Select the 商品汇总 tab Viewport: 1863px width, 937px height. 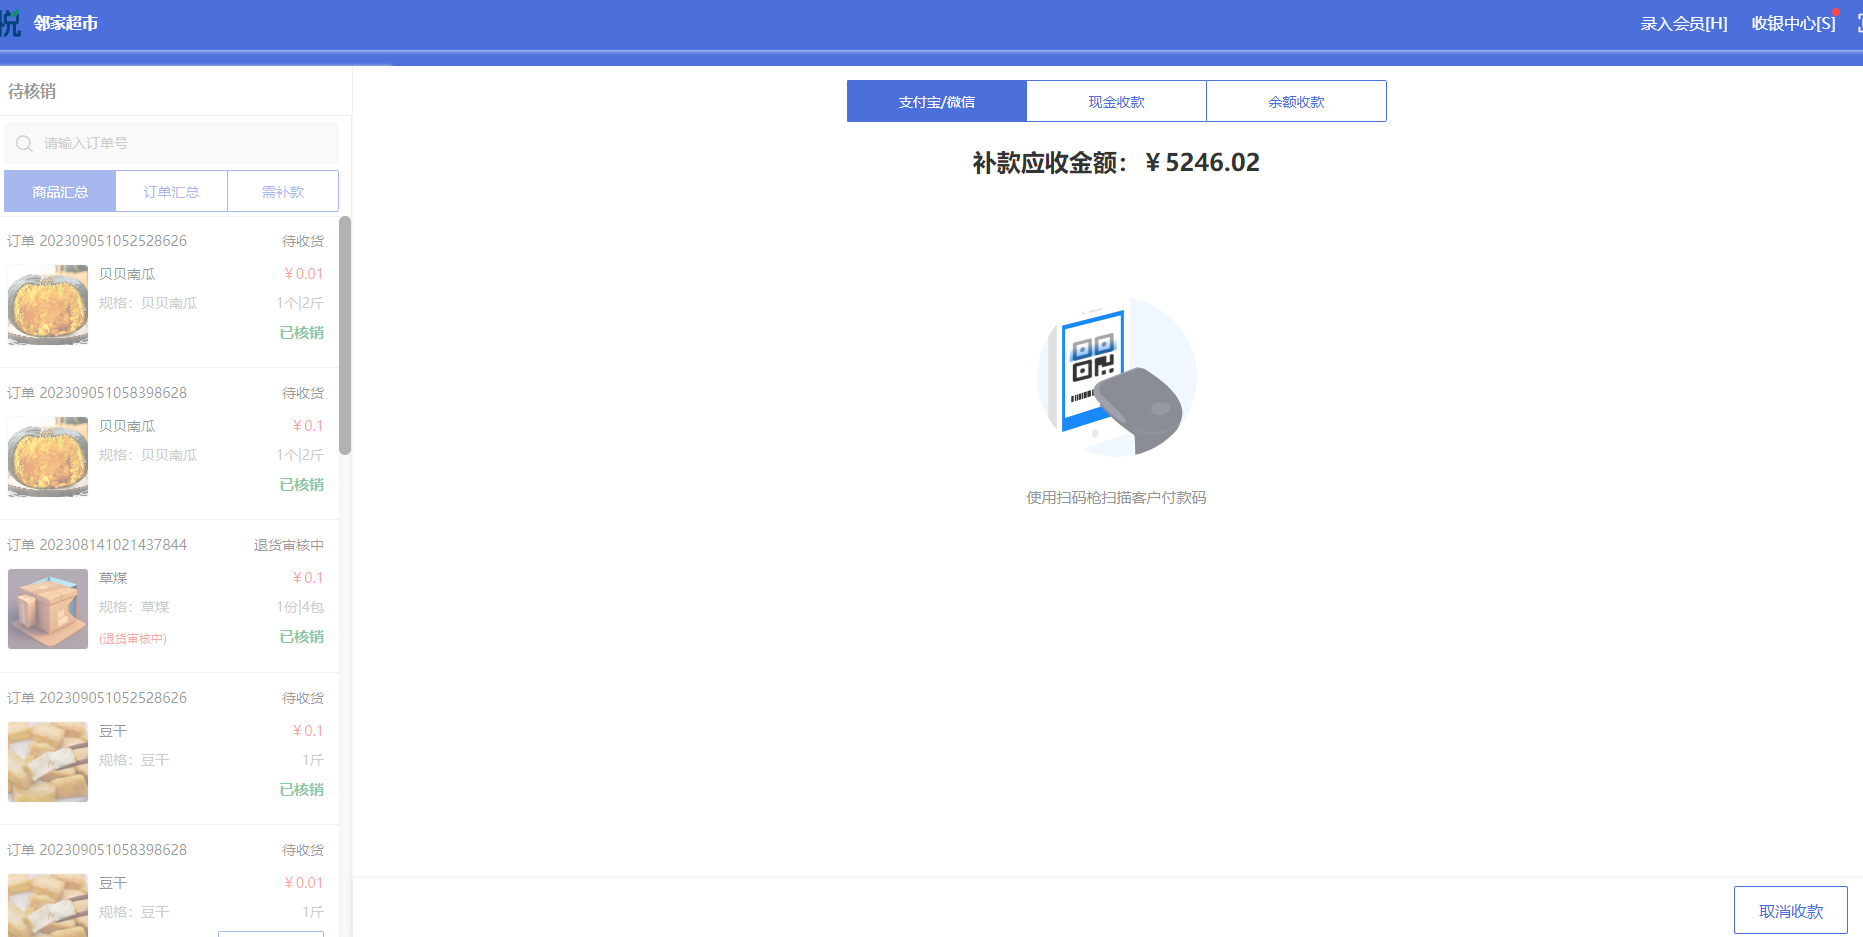click(60, 191)
